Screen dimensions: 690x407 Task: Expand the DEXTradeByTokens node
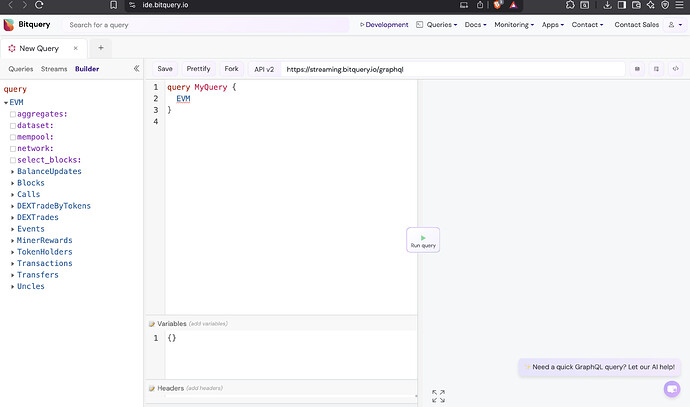click(x=12, y=206)
